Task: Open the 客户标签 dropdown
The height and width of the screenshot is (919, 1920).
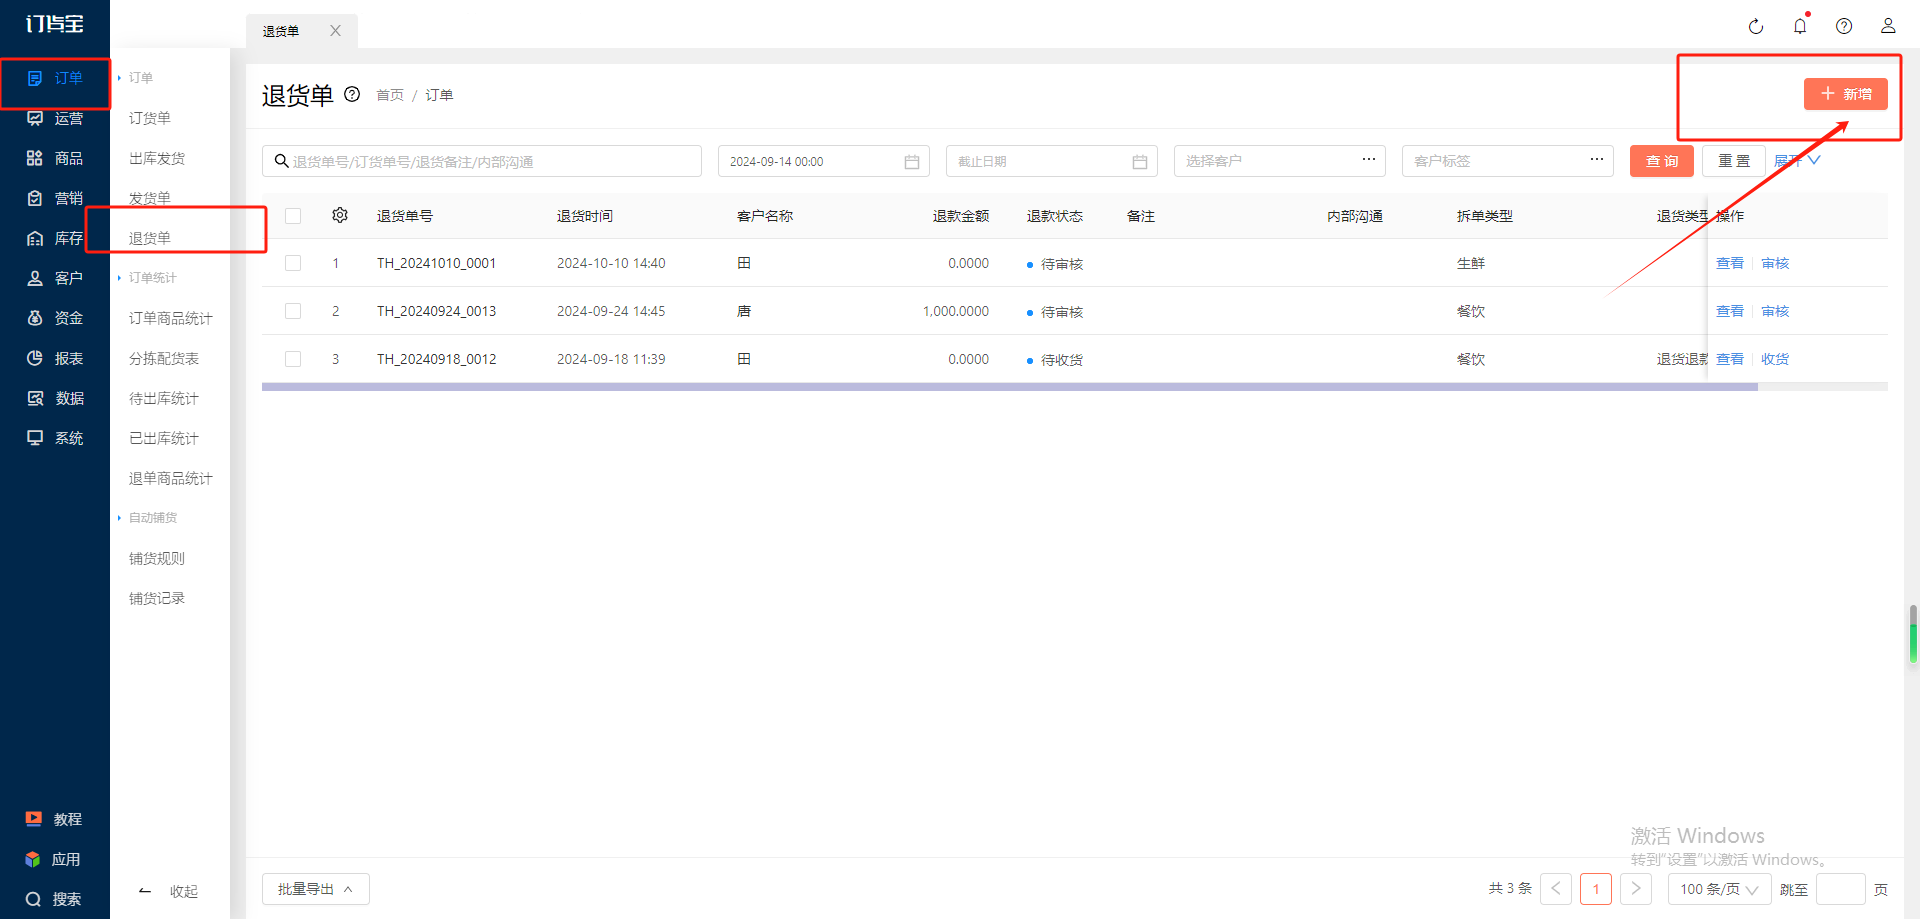Action: pyautogui.click(x=1508, y=161)
